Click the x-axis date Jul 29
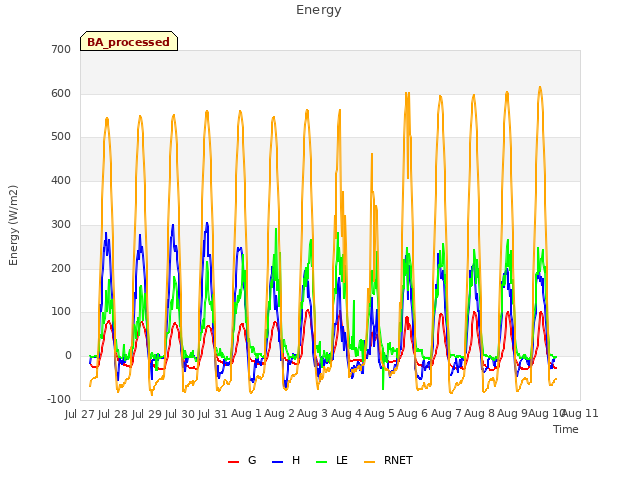The height and width of the screenshot is (480, 640). (147, 414)
